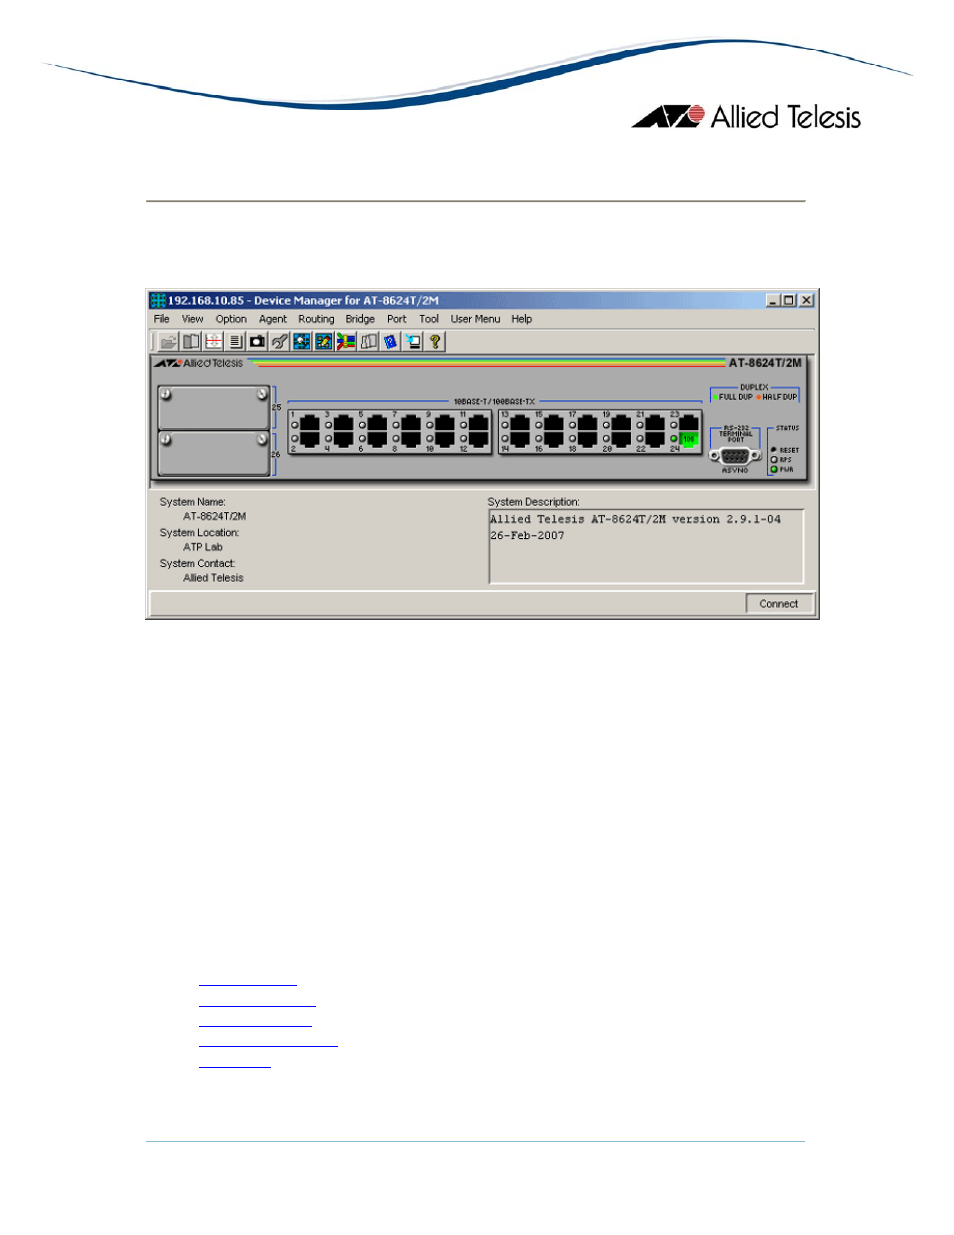This screenshot has width=954, height=1235.
Task: Select port 17 on the switch panel
Action: click(588, 424)
